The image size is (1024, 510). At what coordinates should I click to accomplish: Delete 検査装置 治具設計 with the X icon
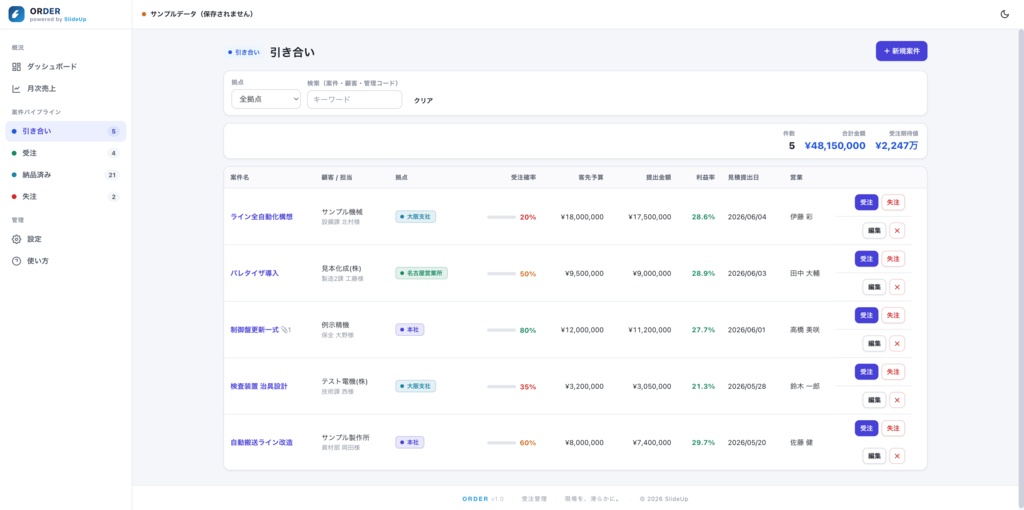coord(897,400)
